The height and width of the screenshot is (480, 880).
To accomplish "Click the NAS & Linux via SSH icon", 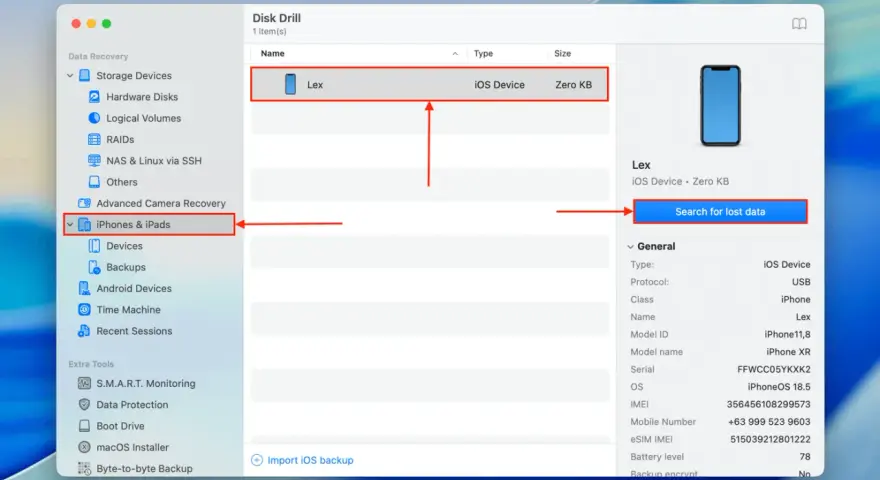I will [94, 161].
